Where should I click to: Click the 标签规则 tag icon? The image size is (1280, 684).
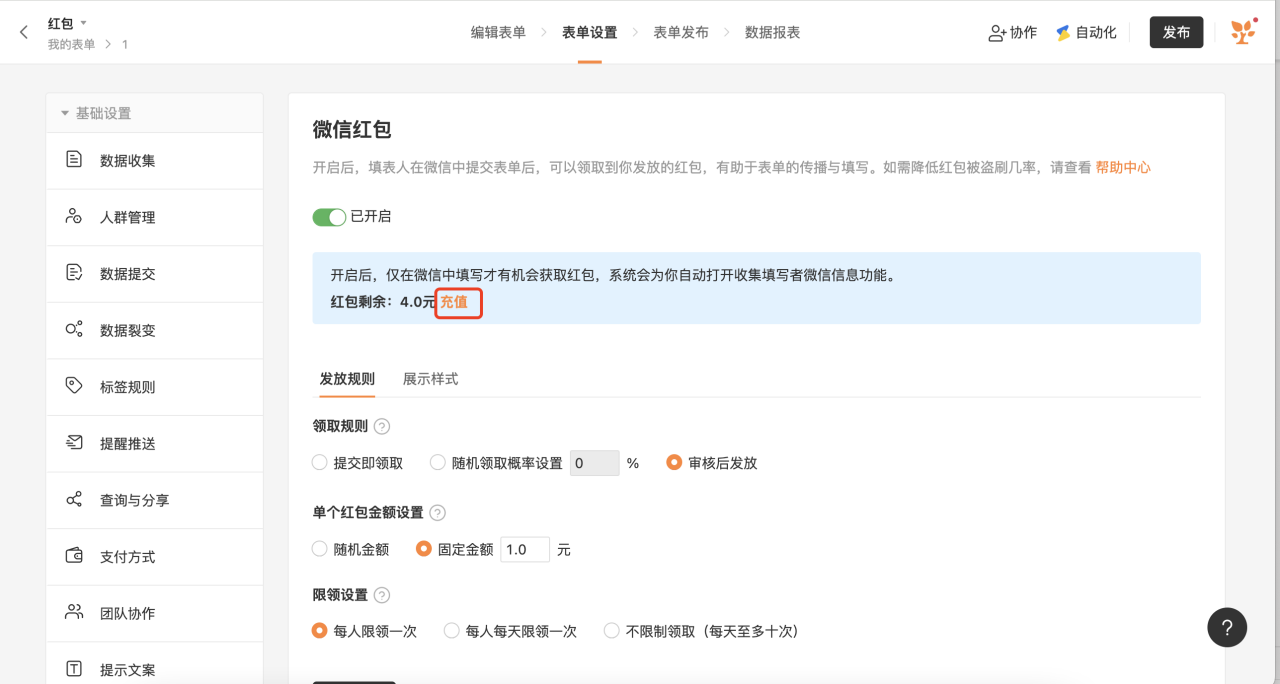click(x=74, y=385)
